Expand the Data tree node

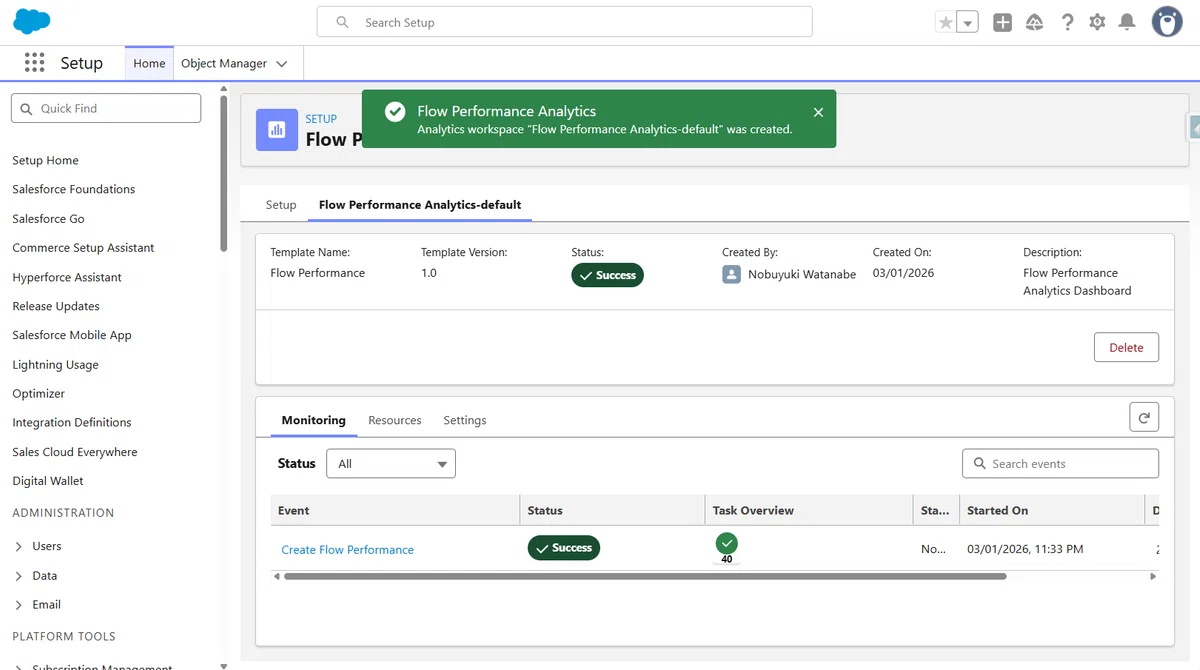pos(19,576)
